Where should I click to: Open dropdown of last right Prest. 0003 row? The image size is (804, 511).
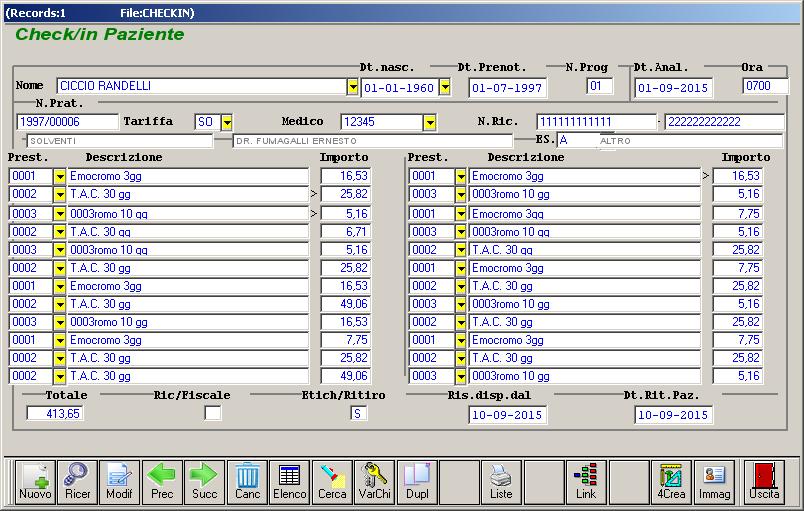tap(460, 376)
